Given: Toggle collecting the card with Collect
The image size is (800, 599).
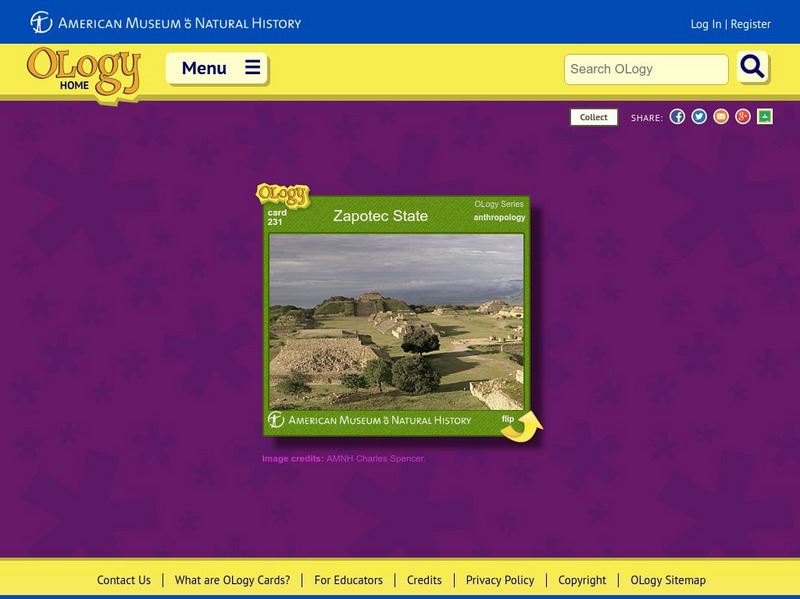Looking at the screenshot, I should pyautogui.click(x=594, y=117).
